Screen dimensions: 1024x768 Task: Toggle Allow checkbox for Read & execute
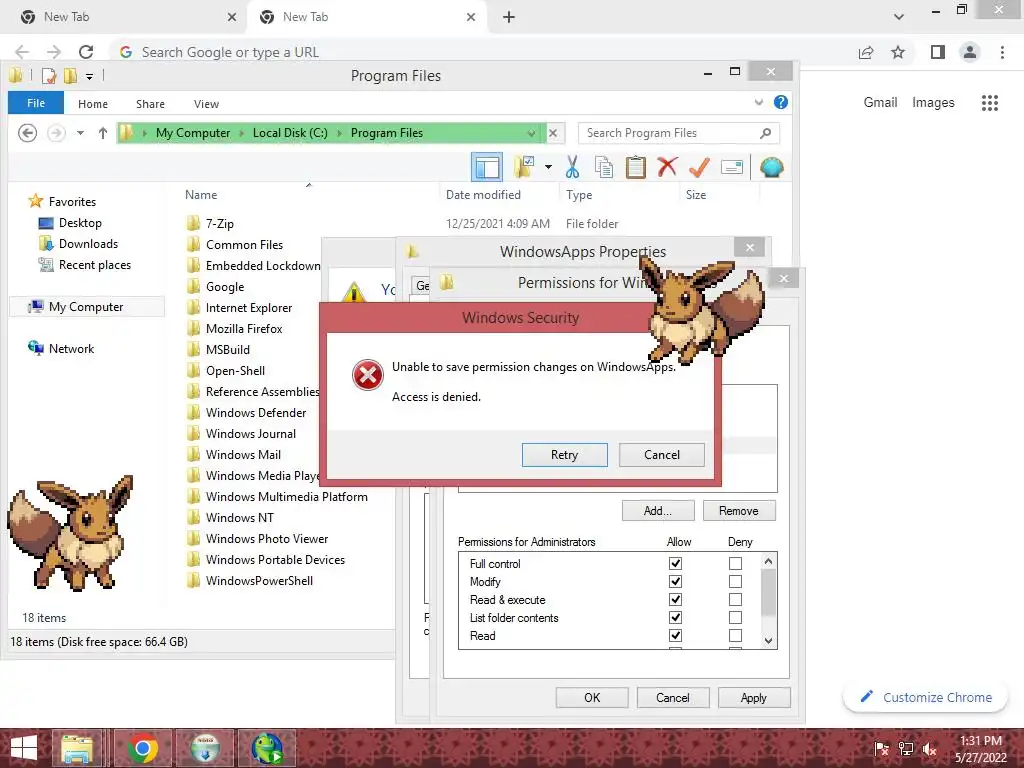tap(675, 600)
